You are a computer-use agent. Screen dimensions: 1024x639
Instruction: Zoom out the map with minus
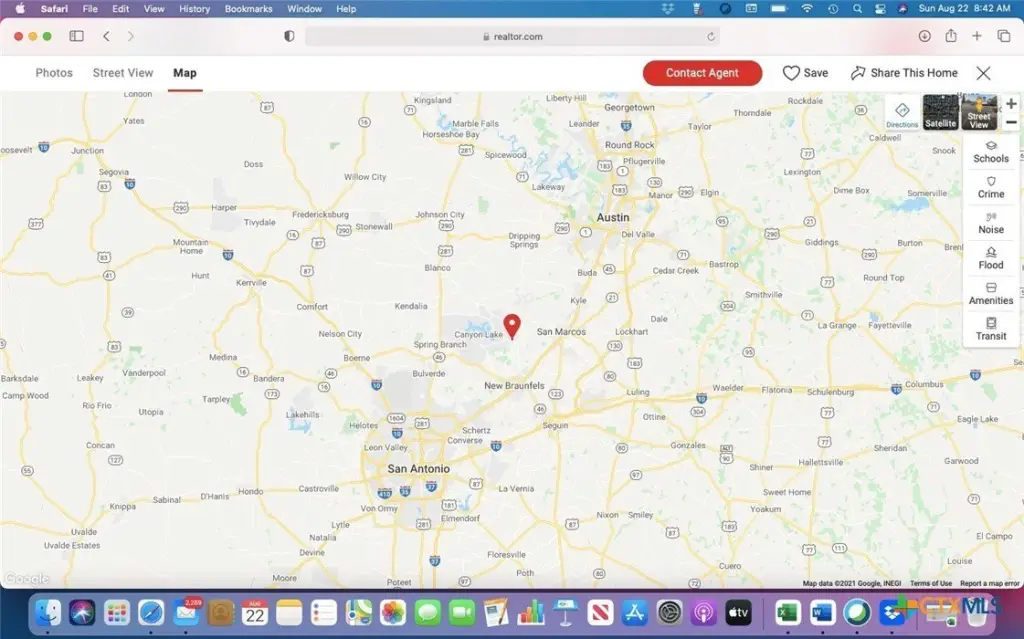1011,122
